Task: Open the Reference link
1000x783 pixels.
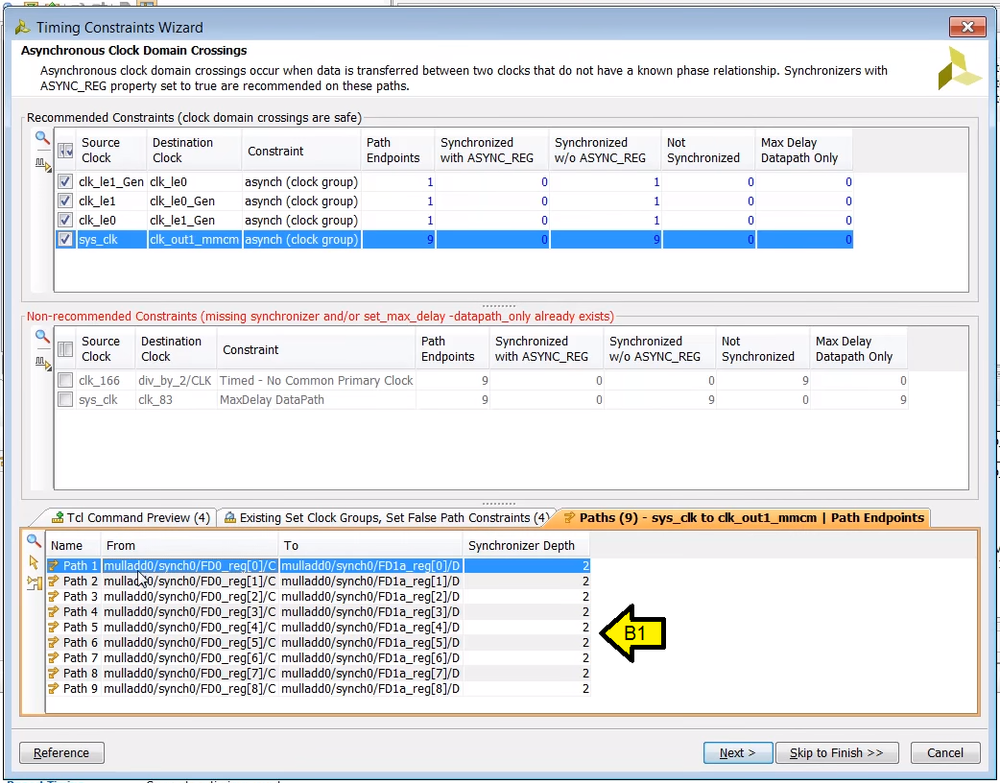Action: tap(61, 752)
